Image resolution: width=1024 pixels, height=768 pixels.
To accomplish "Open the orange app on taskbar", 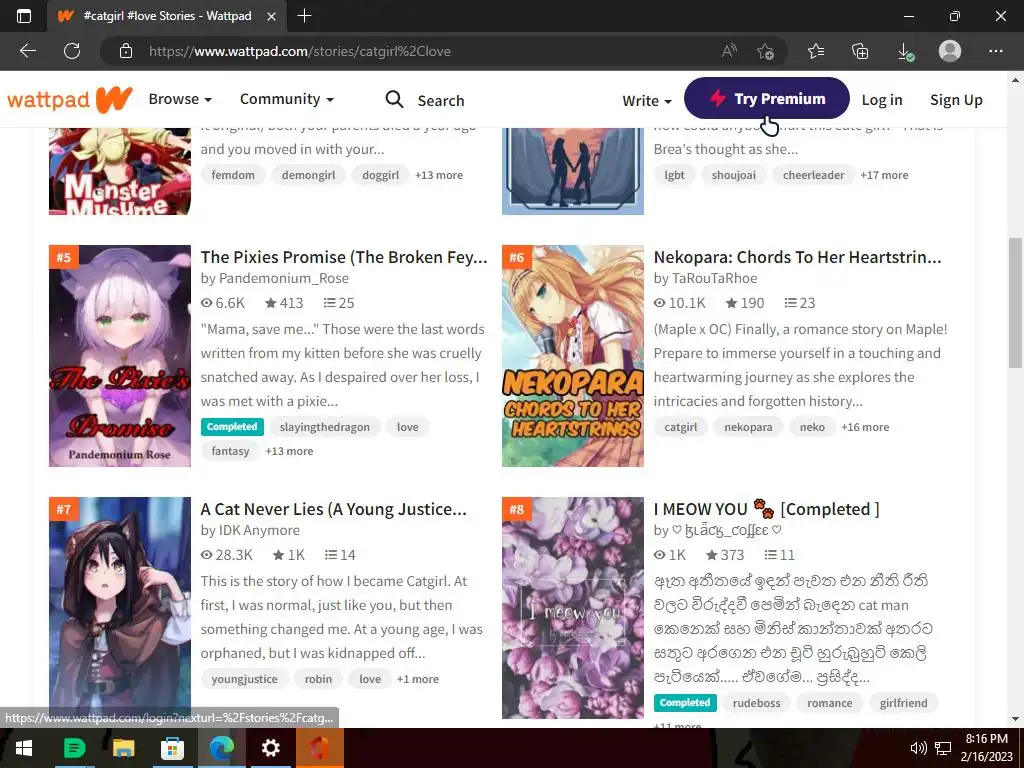I will tap(319, 748).
